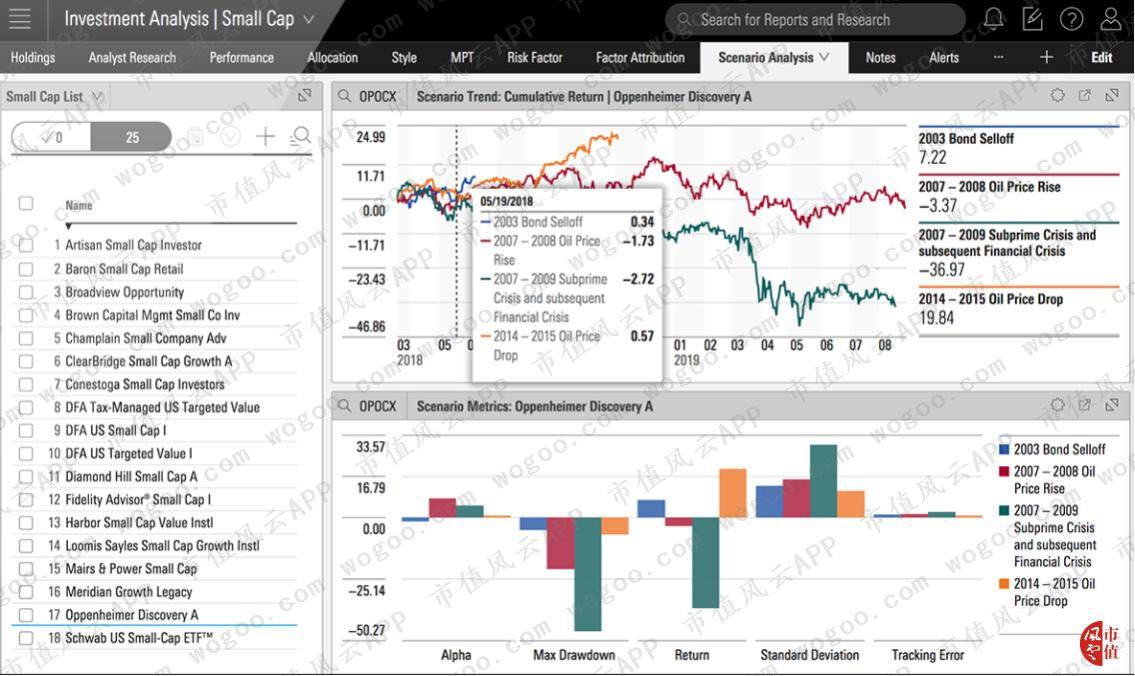Image resolution: width=1135 pixels, height=676 pixels.
Task: Switch to the Risk Factor tab
Action: coord(534,57)
